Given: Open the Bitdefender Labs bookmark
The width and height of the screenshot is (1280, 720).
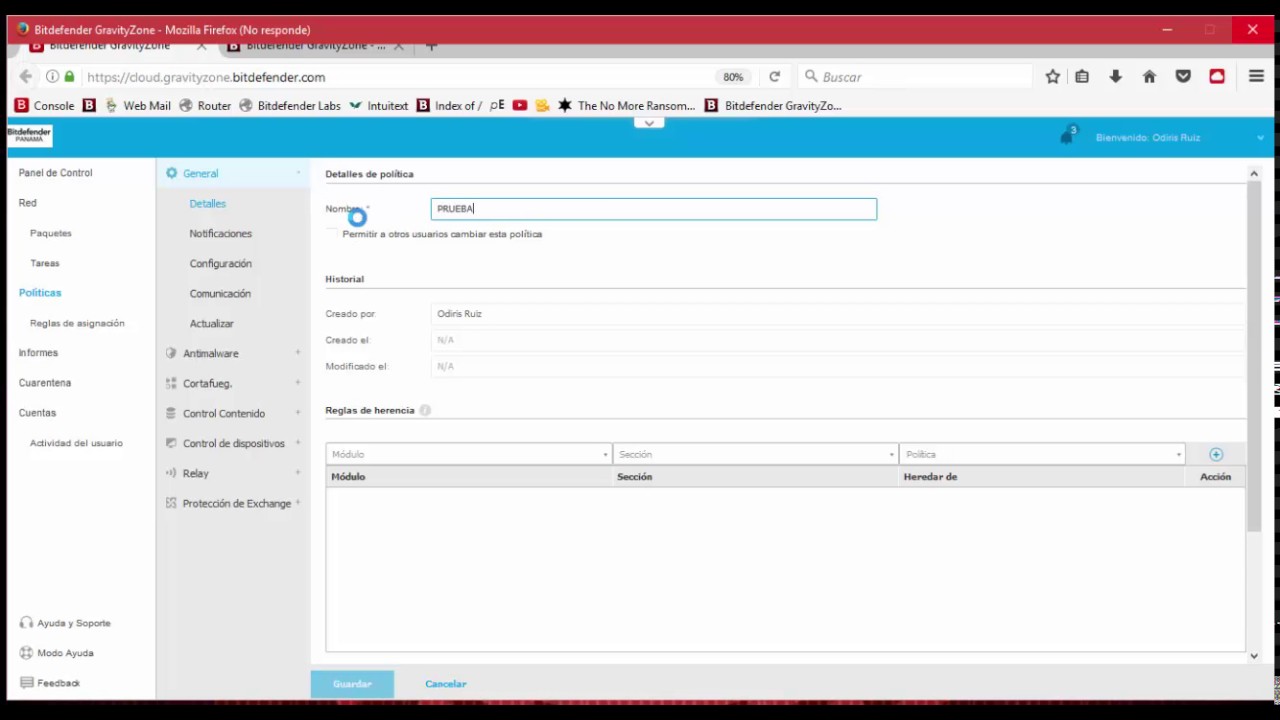Looking at the screenshot, I should [x=290, y=105].
